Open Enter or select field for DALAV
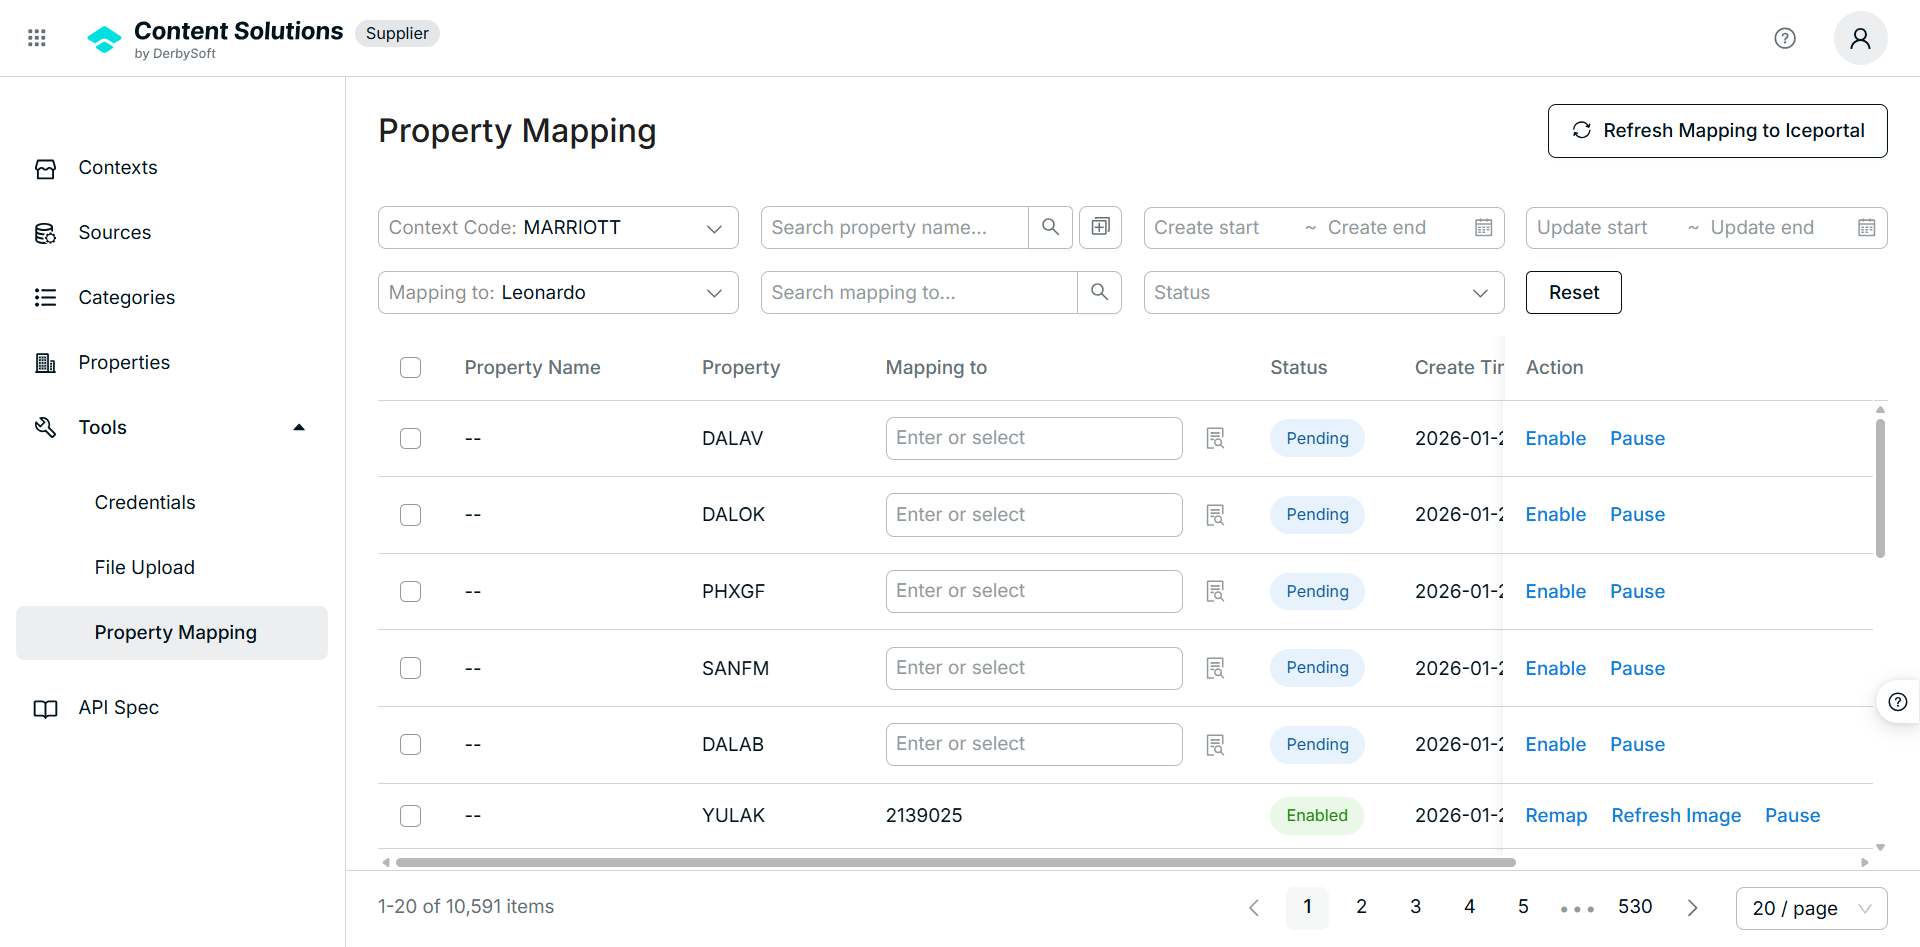 pyautogui.click(x=1034, y=438)
